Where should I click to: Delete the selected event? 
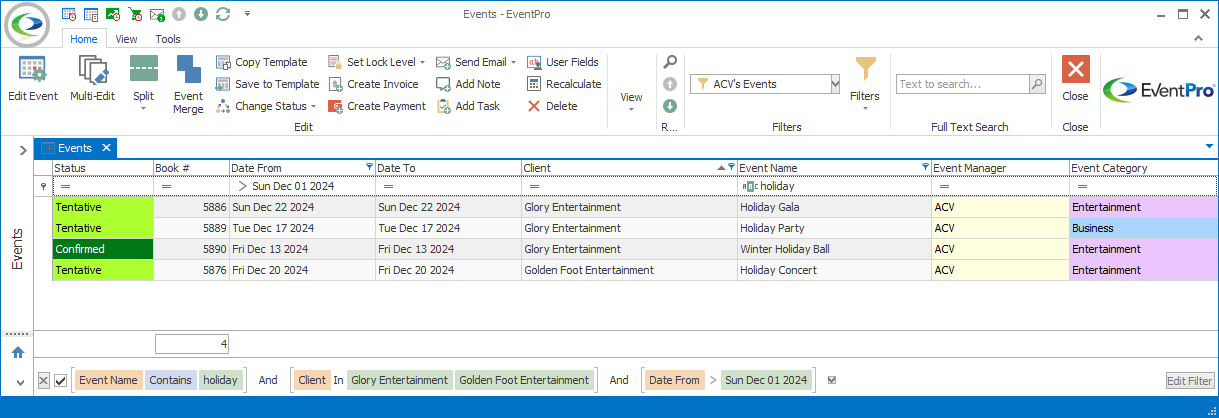(552, 106)
